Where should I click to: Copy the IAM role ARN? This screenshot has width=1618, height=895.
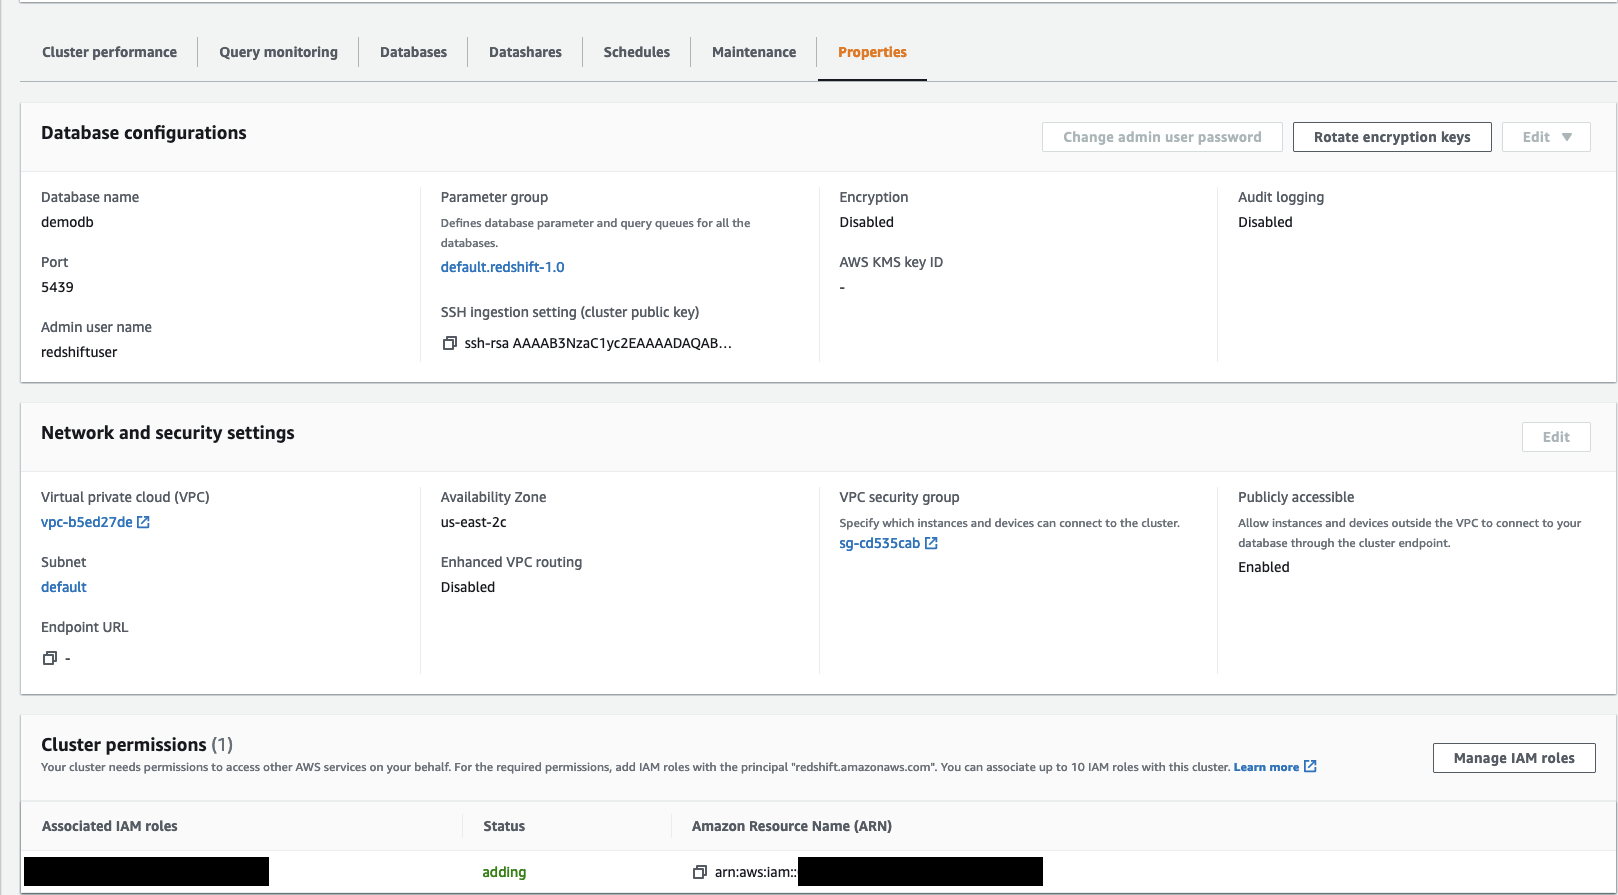(700, 872)
